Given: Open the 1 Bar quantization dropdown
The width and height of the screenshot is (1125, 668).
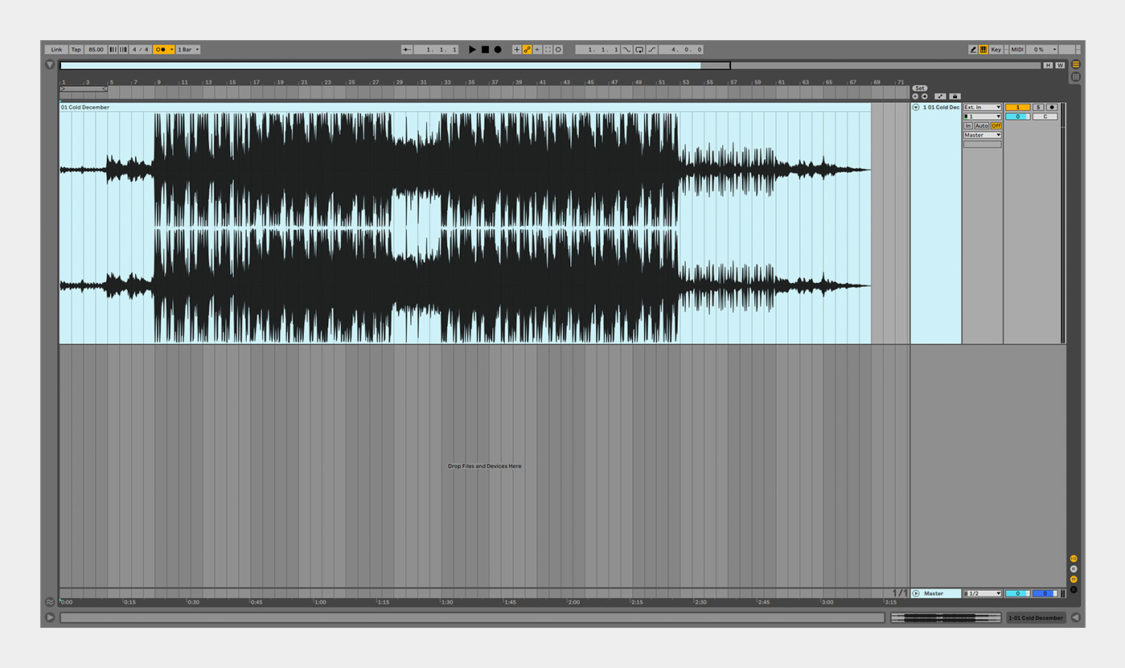Looking at the screenshot, I should click(187, 49).
